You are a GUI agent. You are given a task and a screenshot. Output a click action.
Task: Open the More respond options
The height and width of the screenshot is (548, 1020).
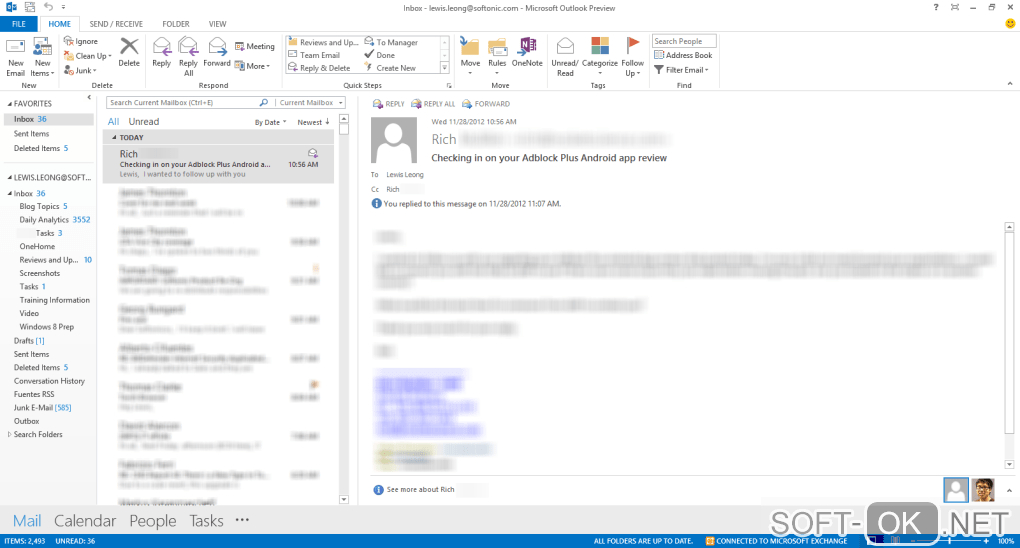[252, 66]
